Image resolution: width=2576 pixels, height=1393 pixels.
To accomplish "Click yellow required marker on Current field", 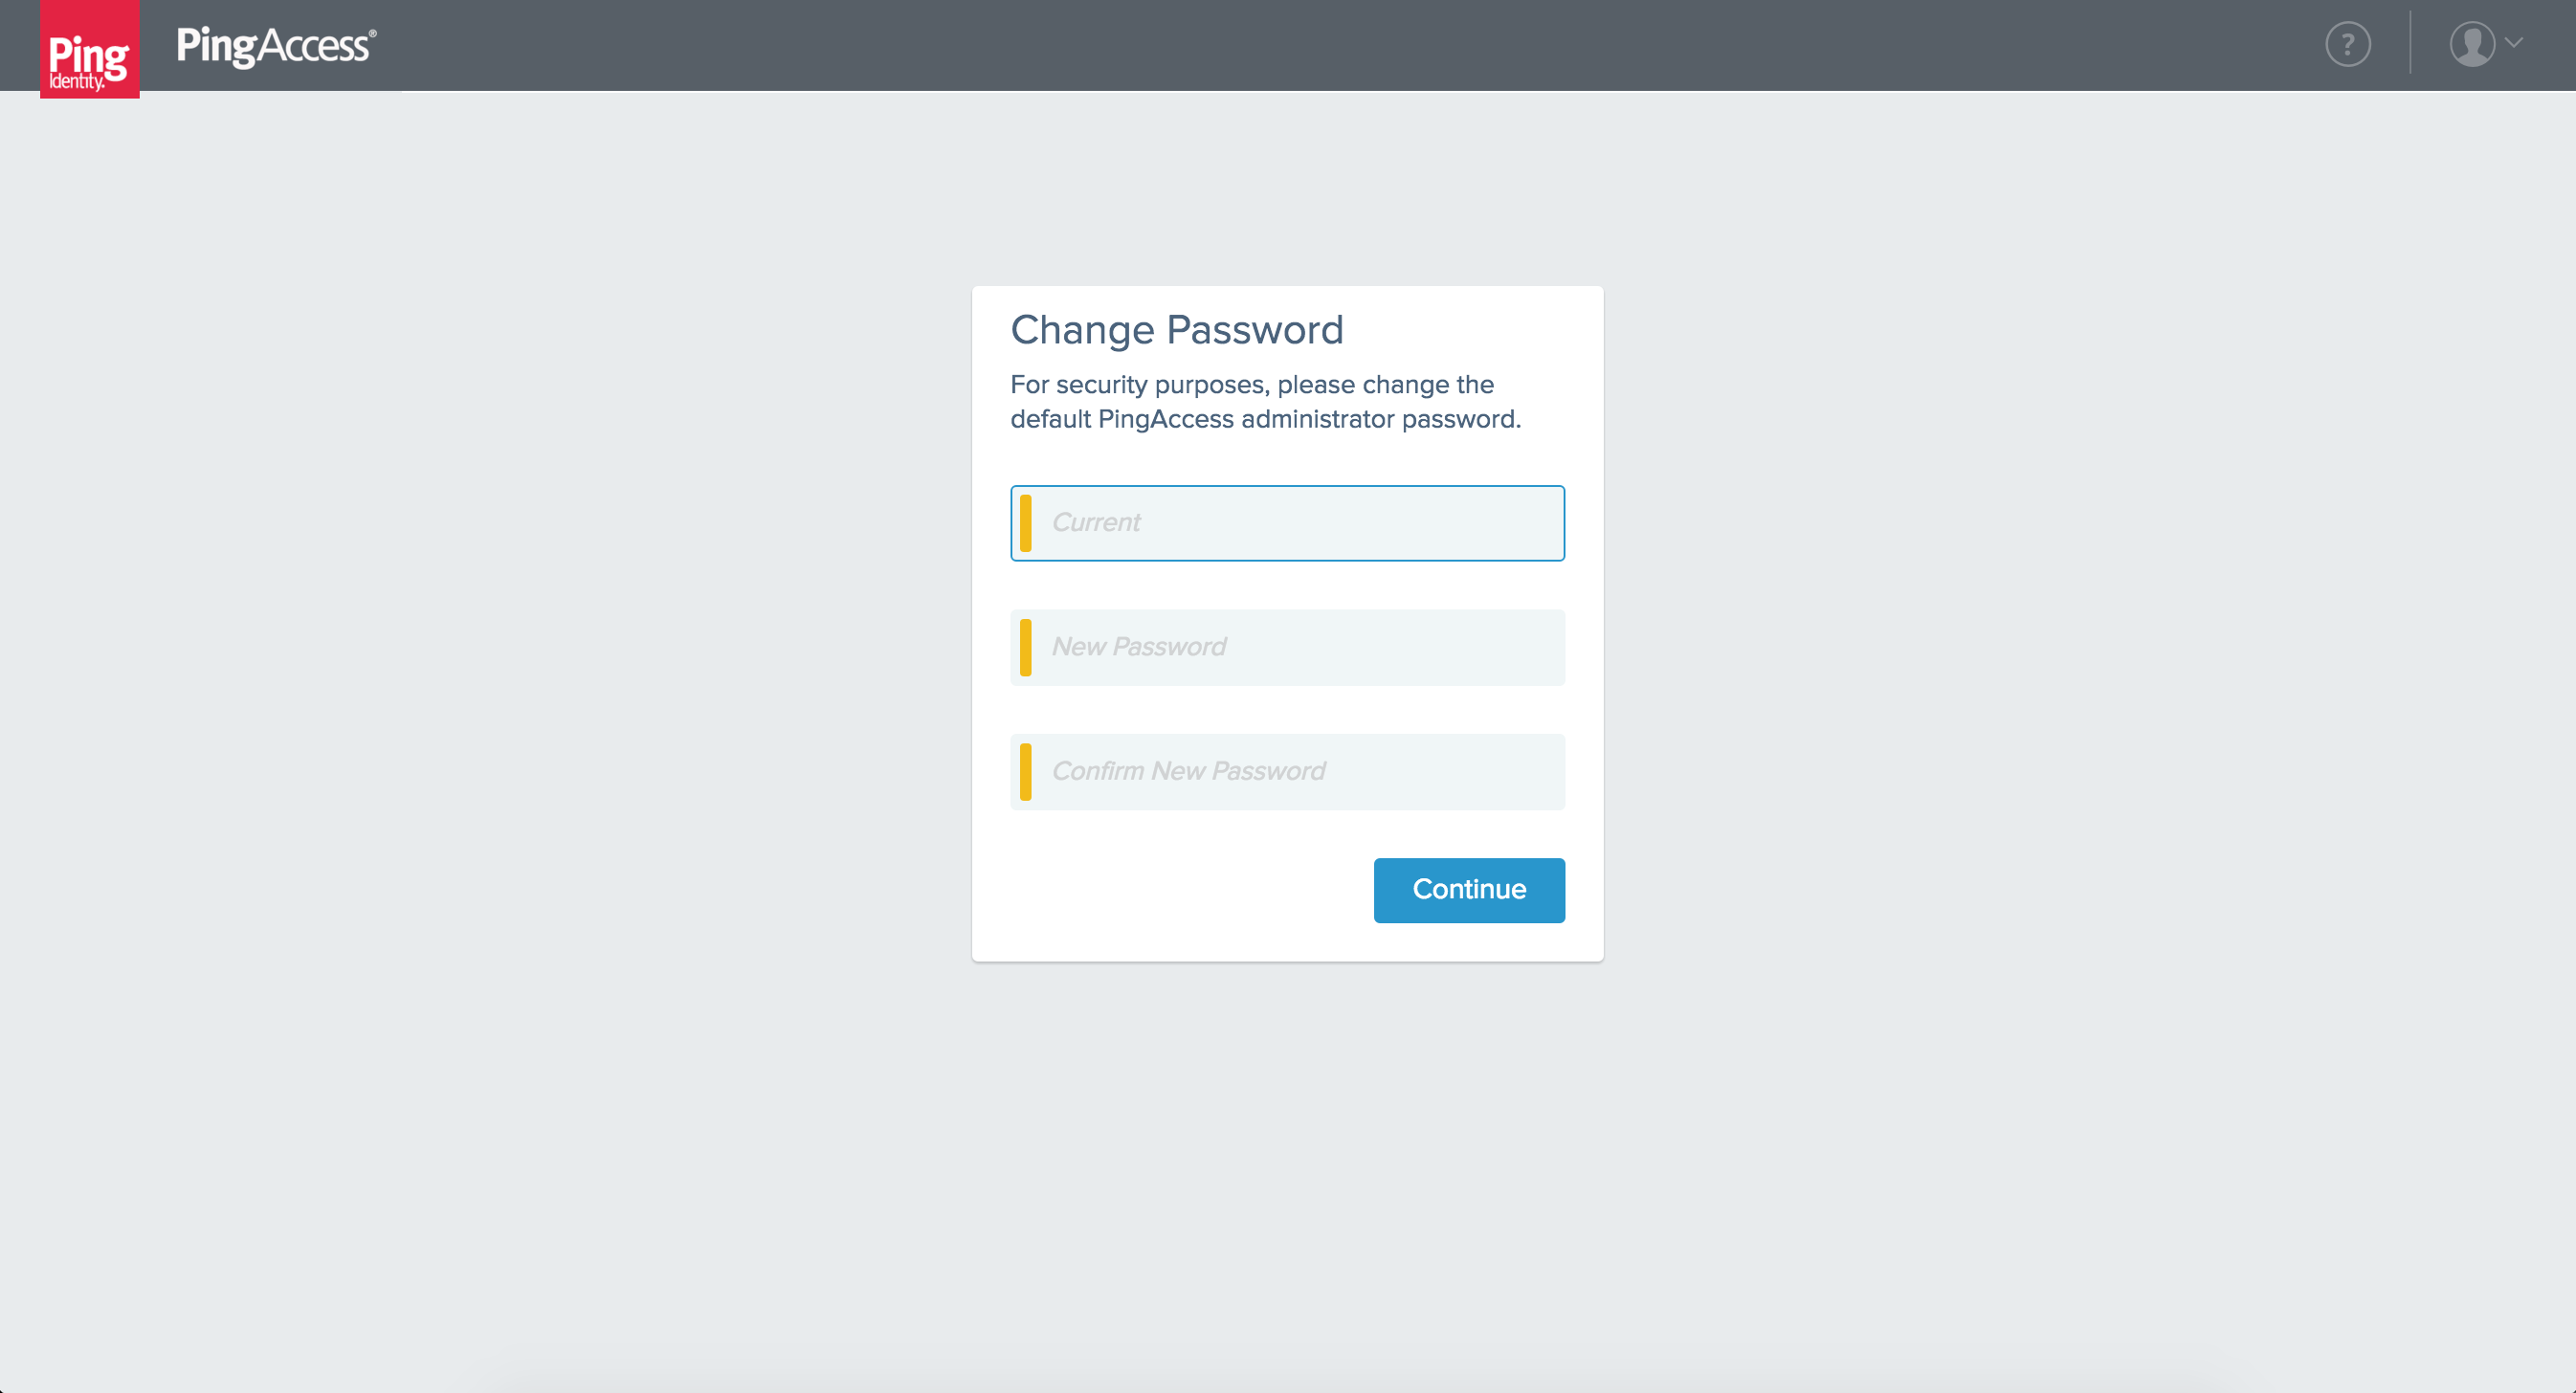I will (1025, 523).
